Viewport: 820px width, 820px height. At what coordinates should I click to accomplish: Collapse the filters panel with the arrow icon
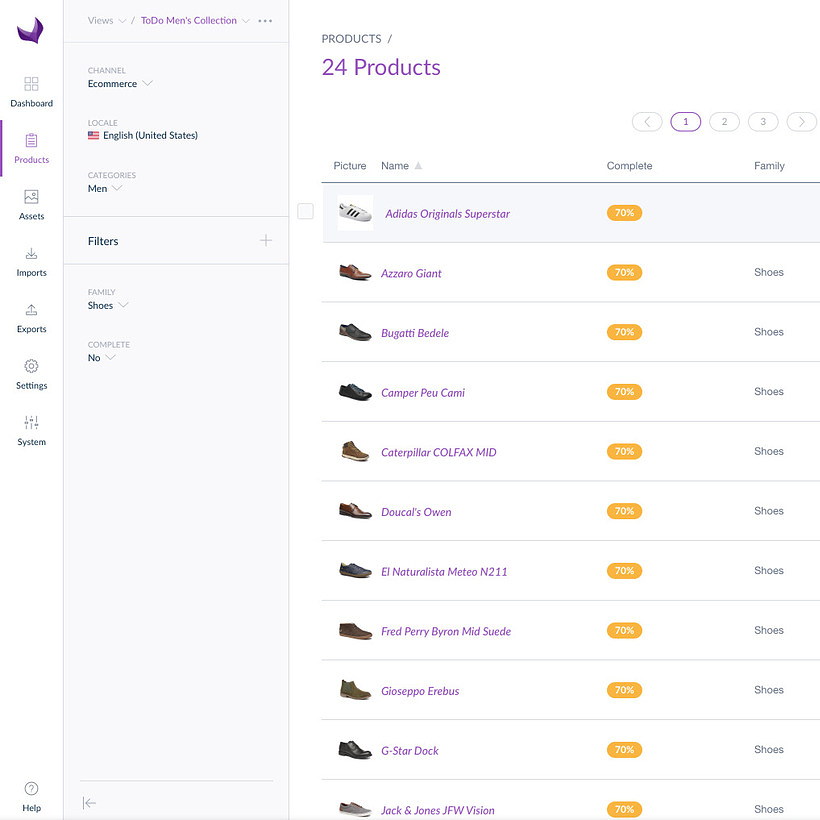89,803
